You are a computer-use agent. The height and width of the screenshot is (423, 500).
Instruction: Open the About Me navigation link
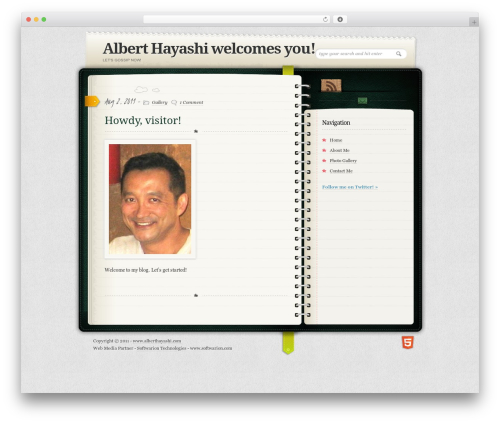pos(339,150)
